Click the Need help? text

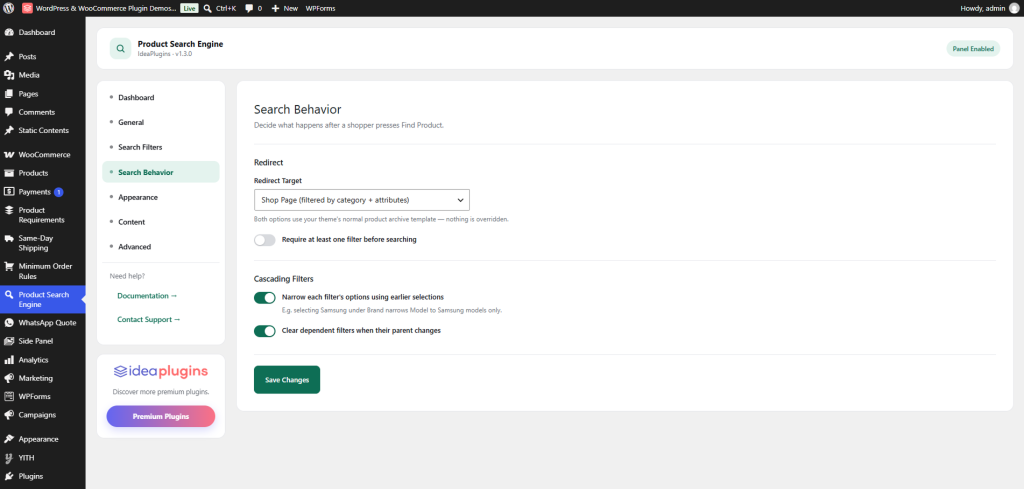click(x=127, y=276)
